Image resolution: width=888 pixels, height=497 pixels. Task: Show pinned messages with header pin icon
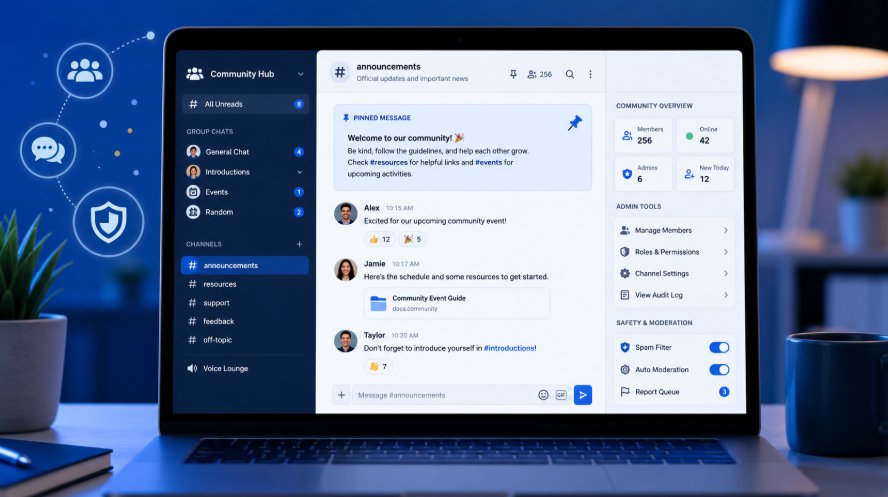click(513, 74)
